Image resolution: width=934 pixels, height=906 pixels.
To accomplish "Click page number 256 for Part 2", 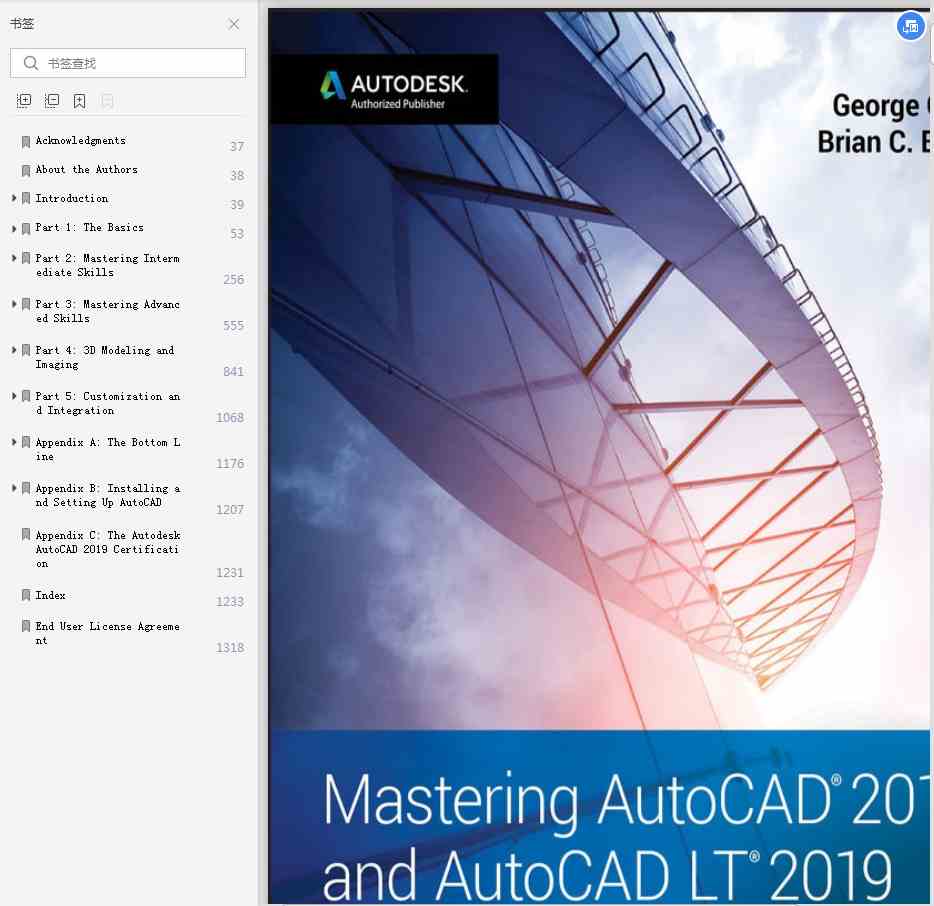I will tap(234, 279).
